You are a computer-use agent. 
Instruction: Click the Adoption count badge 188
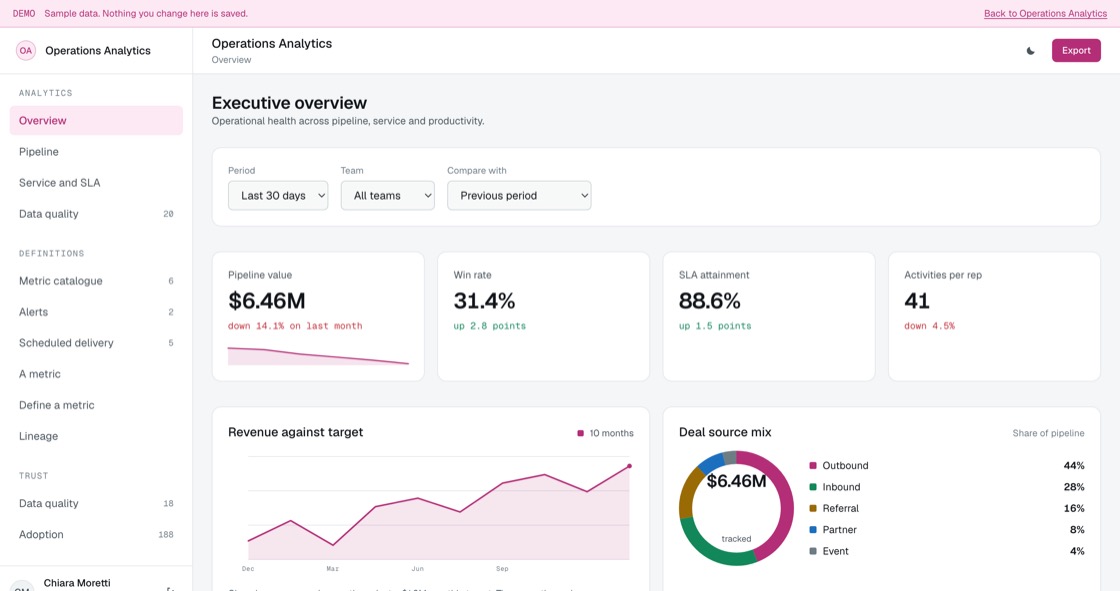(x=166, y=535)
